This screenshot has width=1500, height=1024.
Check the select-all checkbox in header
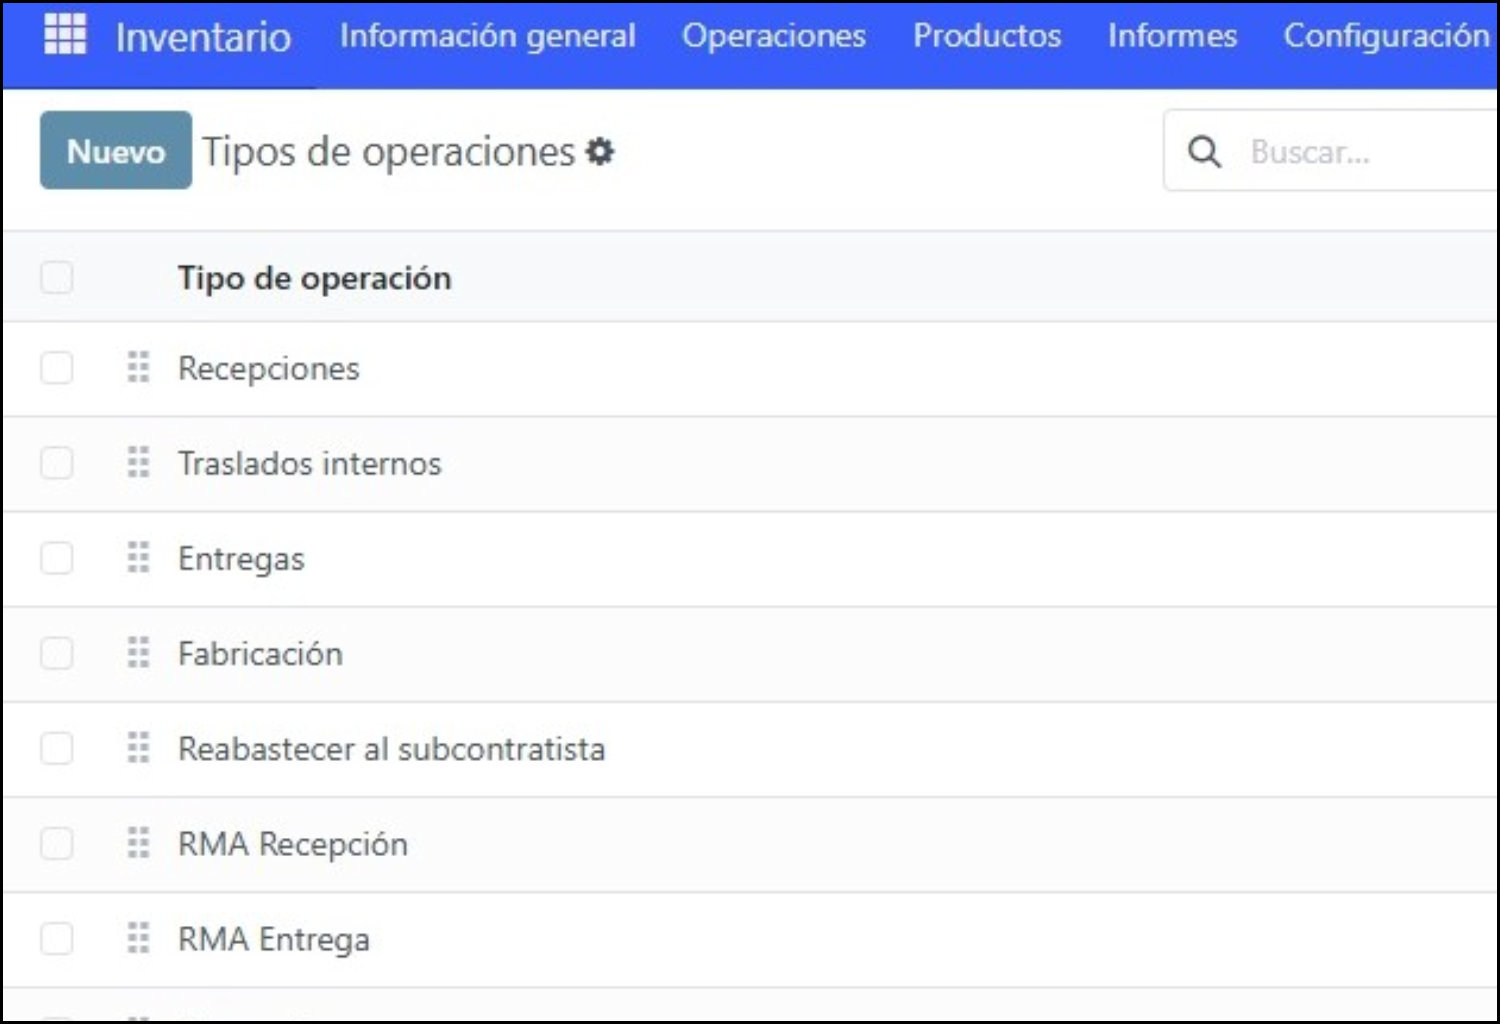[57, 277]
